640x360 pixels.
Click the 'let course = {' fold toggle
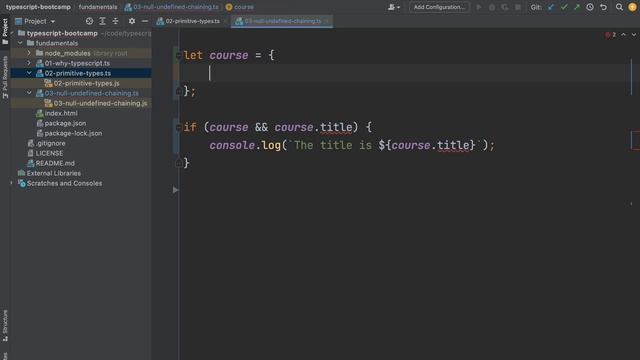point(178,55)
